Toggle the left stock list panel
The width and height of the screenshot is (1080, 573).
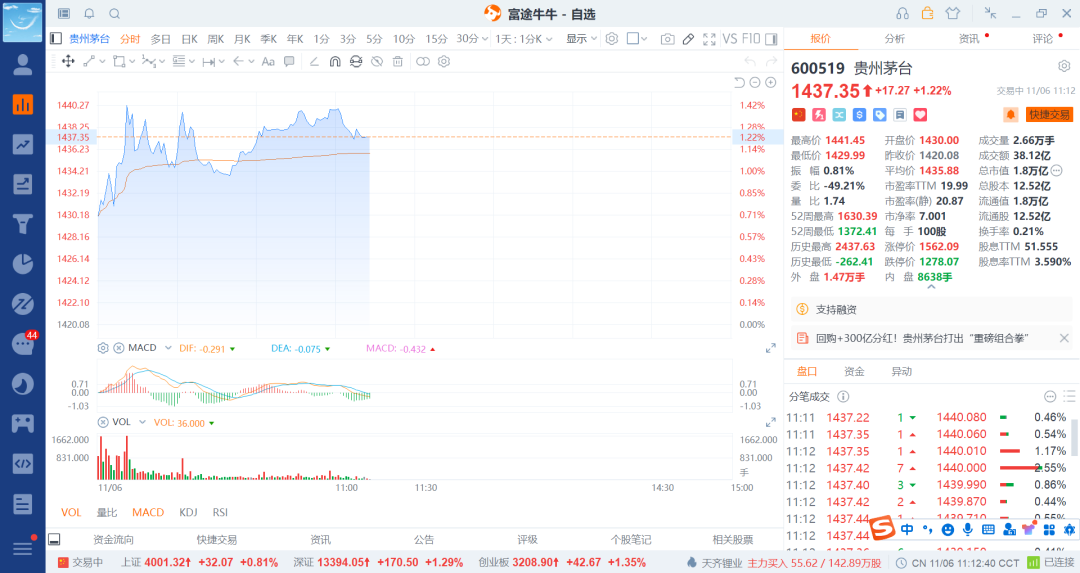click(x=56, y=39)
